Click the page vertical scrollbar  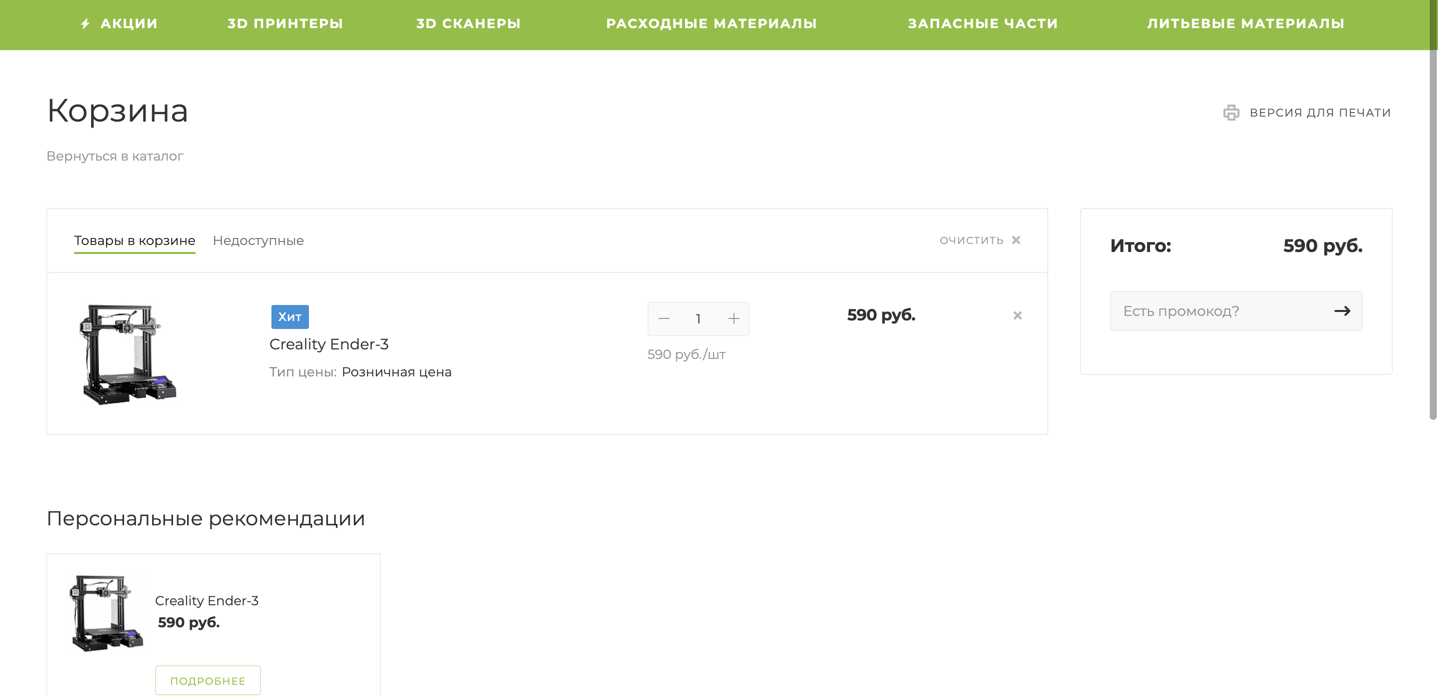coord(1433,210)
